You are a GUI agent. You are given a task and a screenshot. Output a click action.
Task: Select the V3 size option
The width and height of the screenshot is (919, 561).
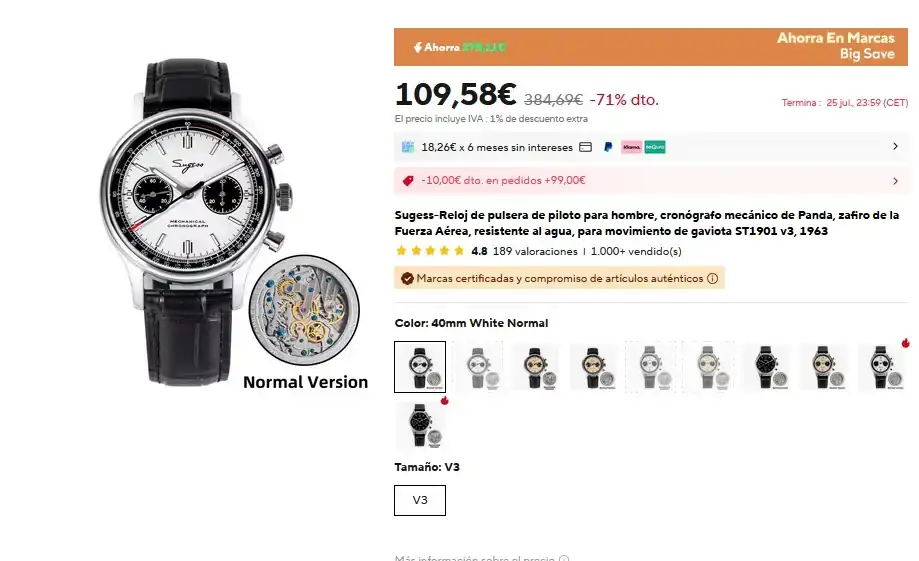pyautogui.click(x=420, y=500)
